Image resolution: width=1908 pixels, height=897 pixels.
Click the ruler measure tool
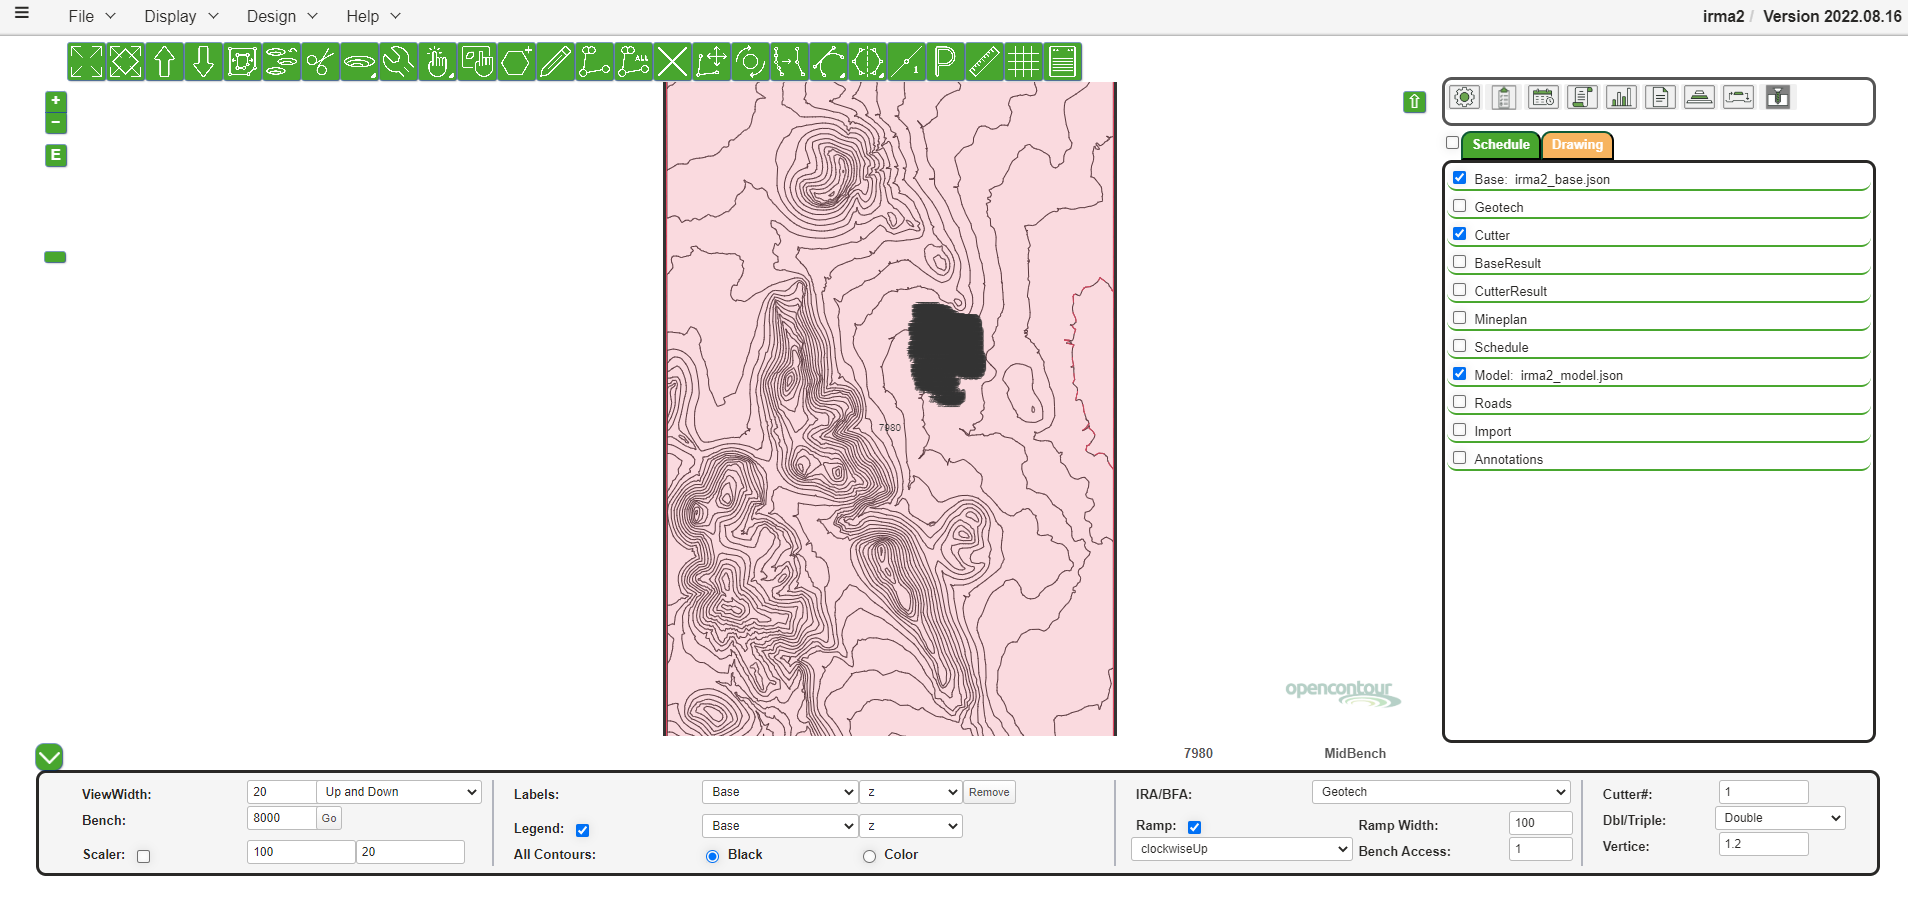click(984, 62)
